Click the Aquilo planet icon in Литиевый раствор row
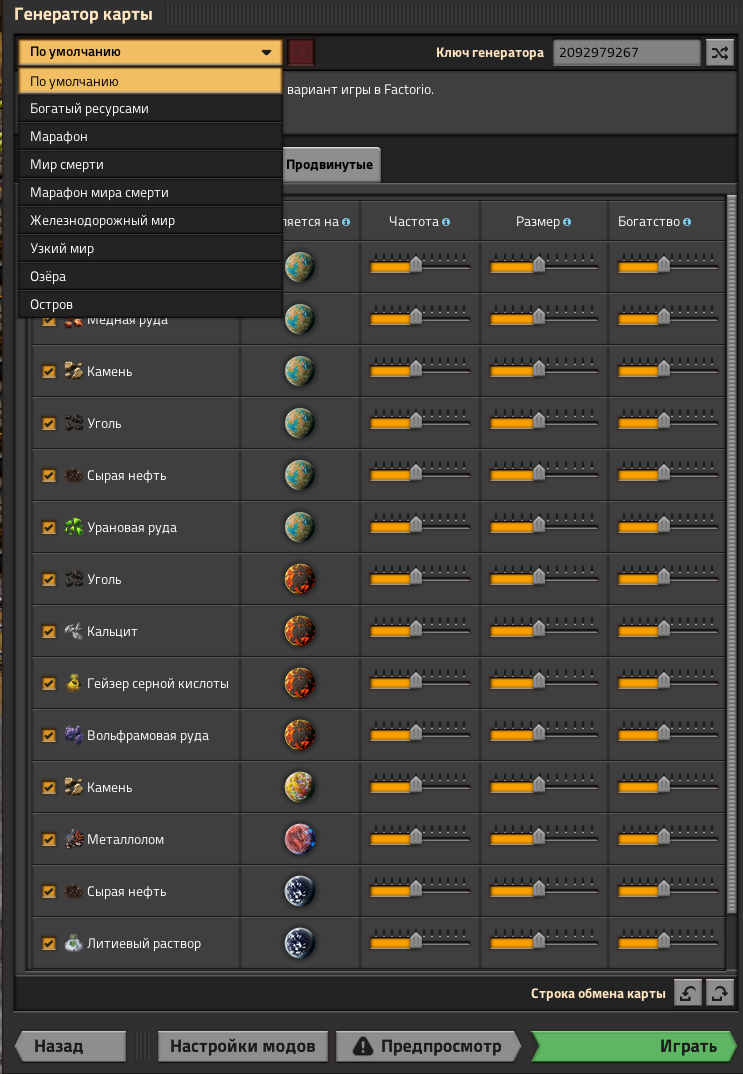Viewport: 743px width, 1074px height. pos(299,944)
